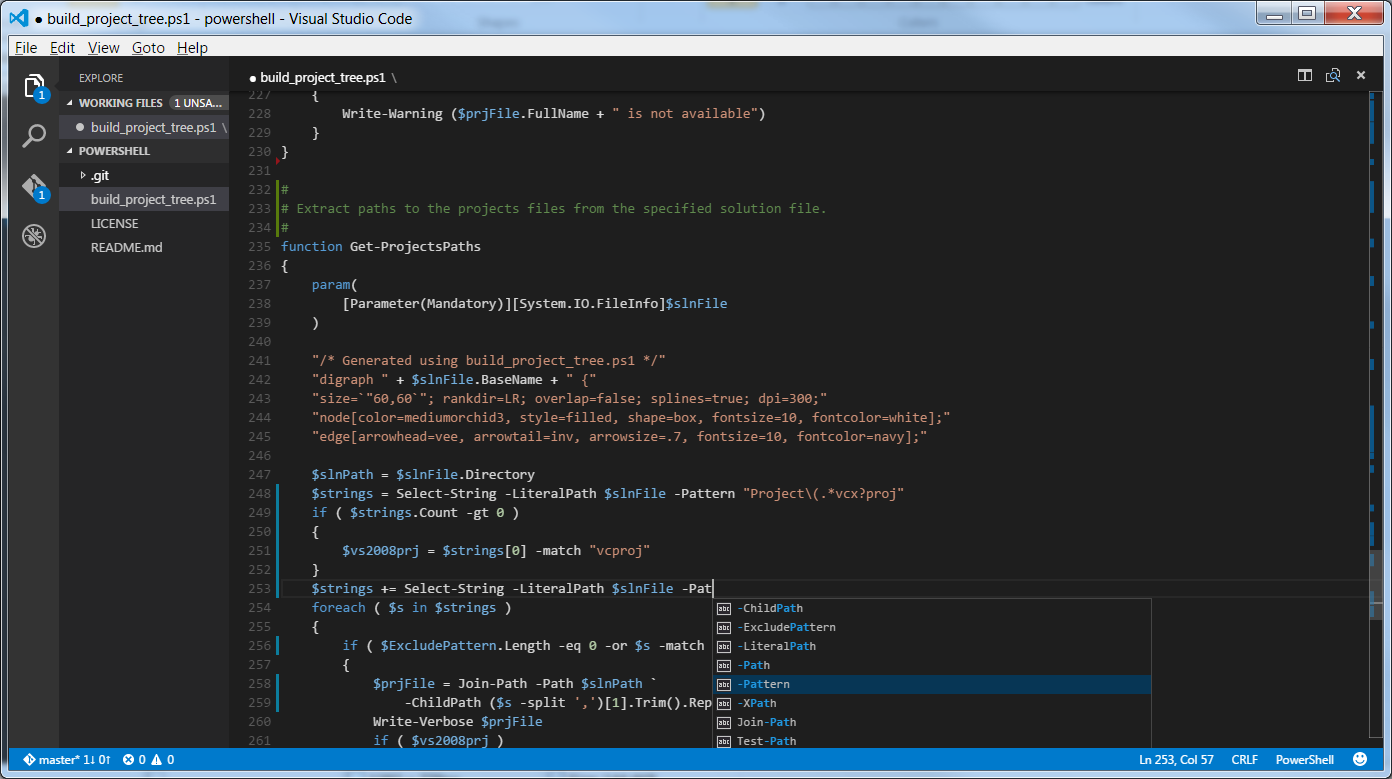Choose -LiteralPath from suggestions
Screen dimensions: 1392x779
tap(931, 646)
